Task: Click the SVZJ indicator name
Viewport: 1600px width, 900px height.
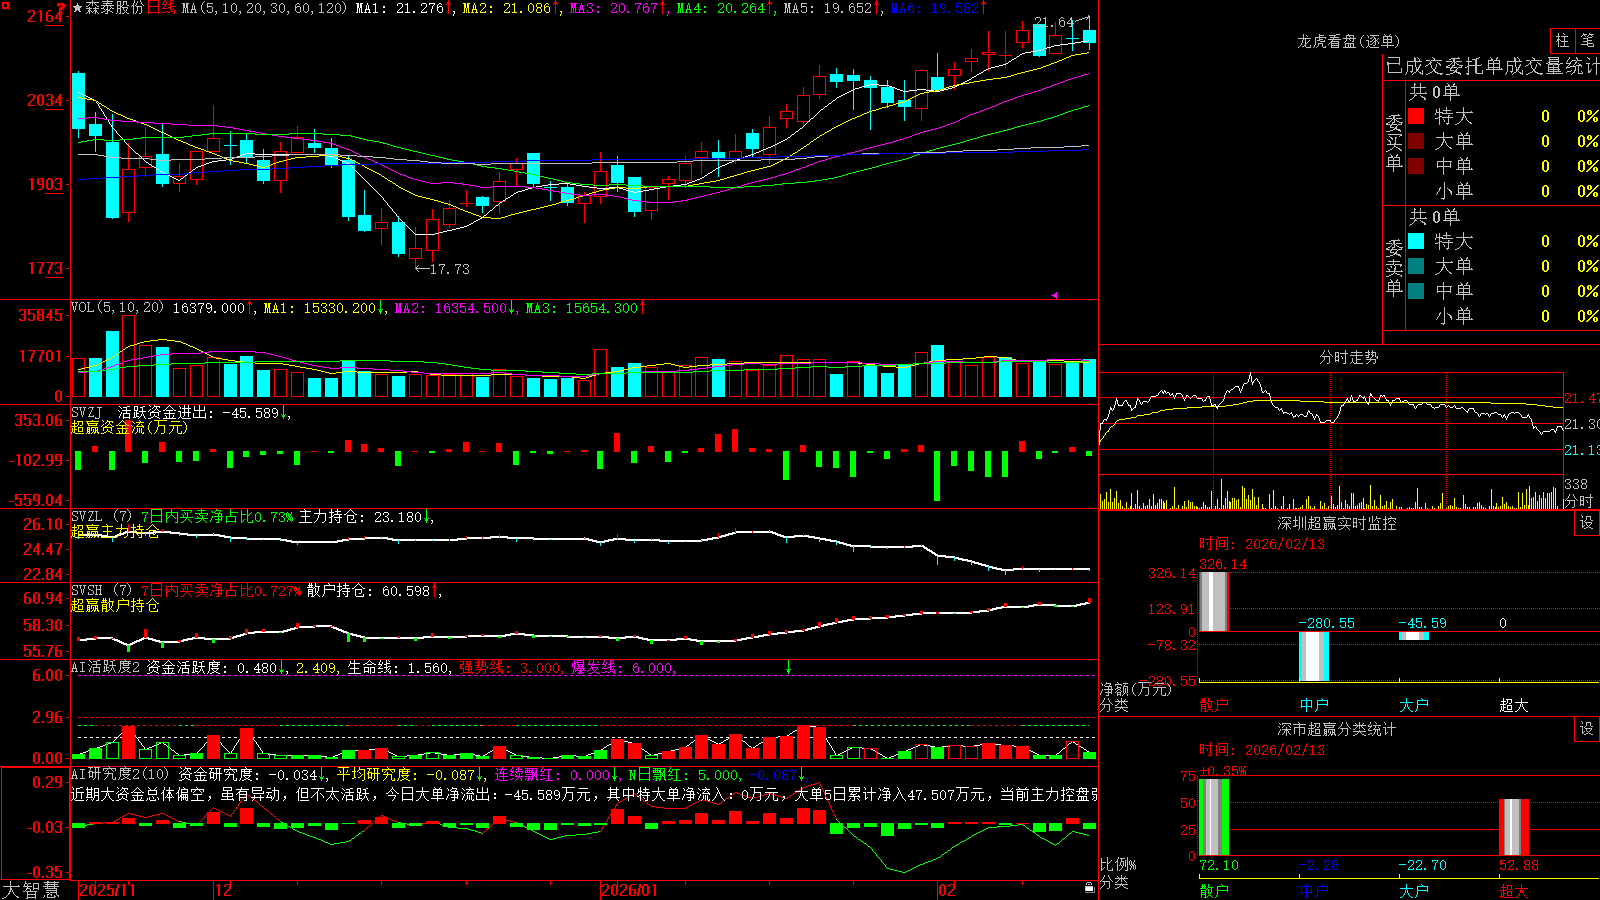Action: tap(87, 412)
